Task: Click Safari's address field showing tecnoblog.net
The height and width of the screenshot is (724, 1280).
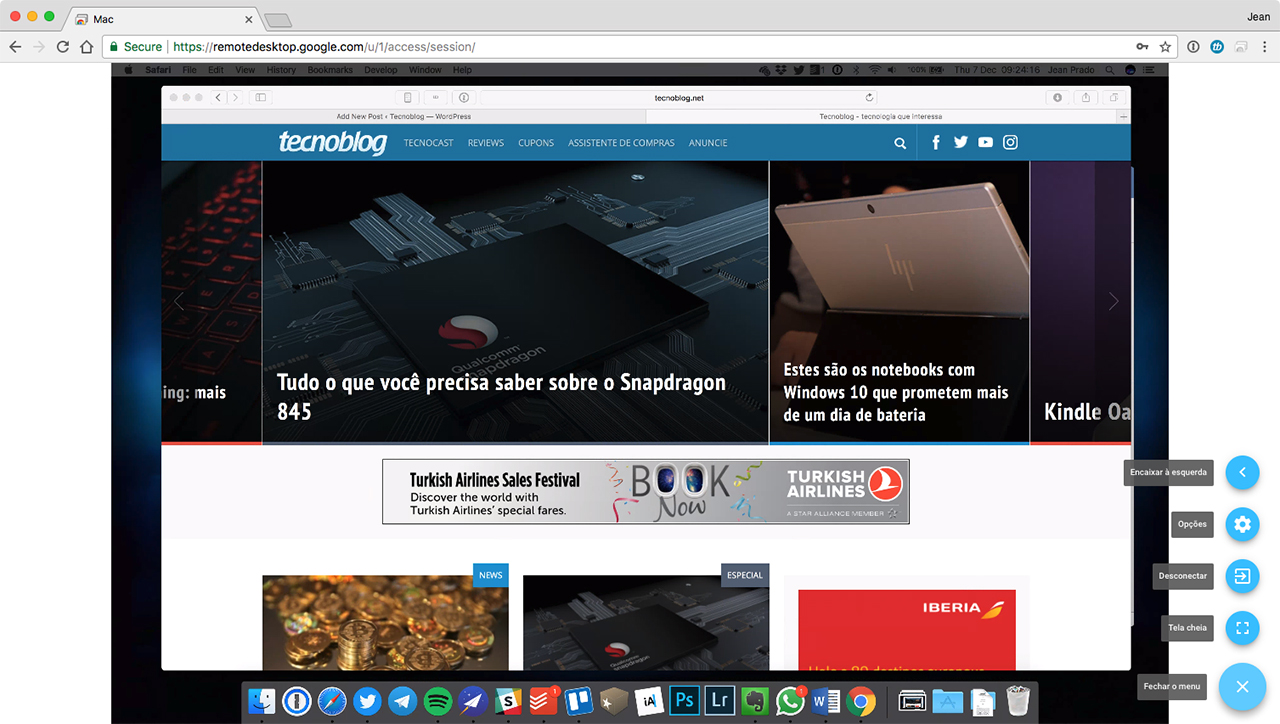Action: pos(680,98)
